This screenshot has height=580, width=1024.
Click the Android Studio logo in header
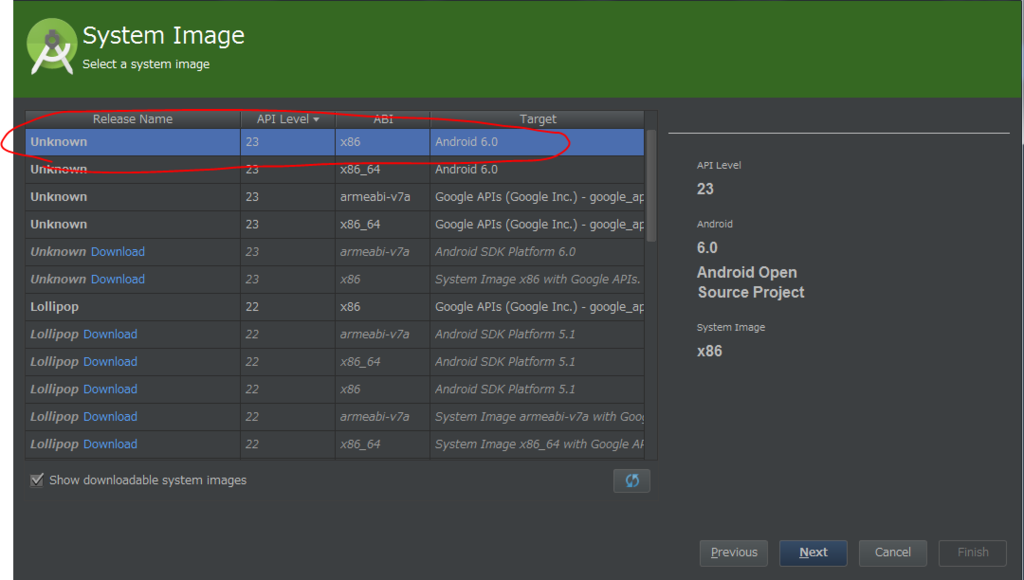(52, 47)
